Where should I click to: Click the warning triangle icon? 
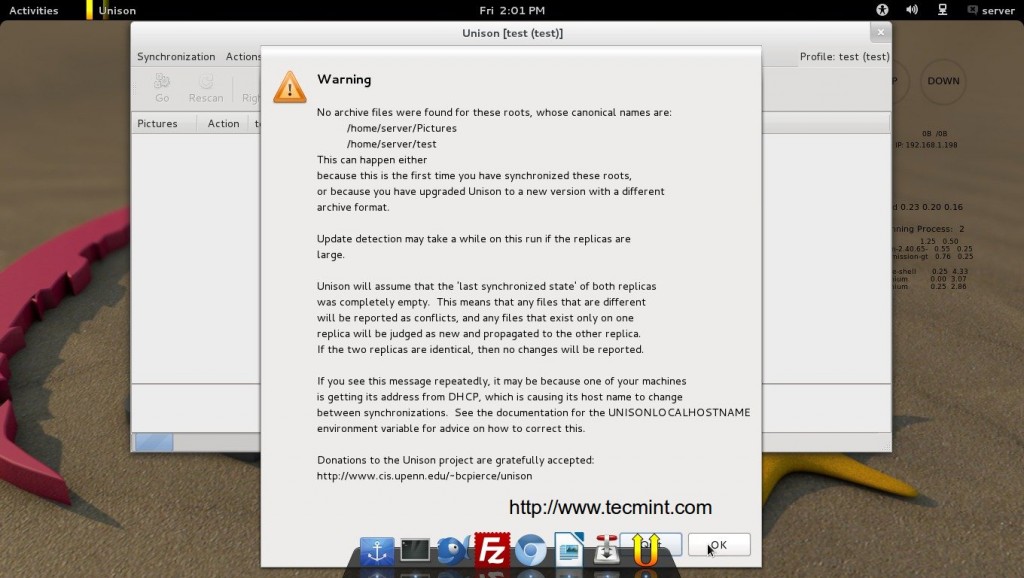(x=289, y=88)
